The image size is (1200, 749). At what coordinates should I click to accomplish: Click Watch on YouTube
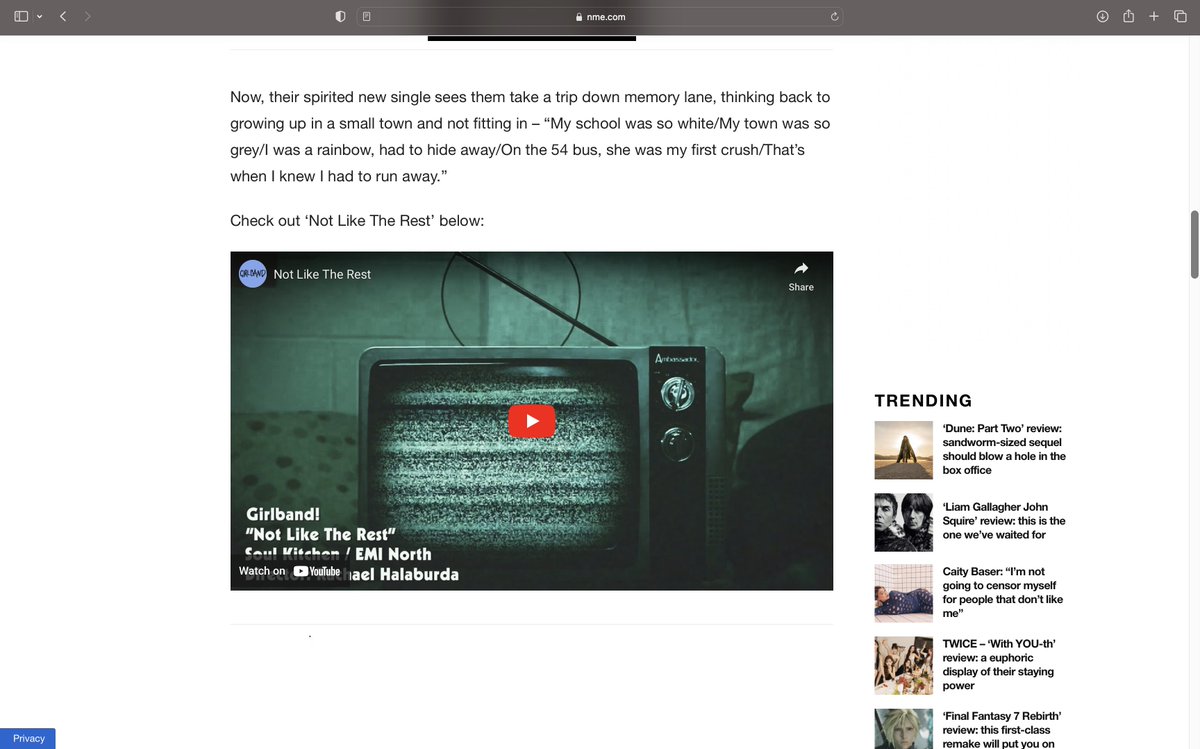click(289, 571)
